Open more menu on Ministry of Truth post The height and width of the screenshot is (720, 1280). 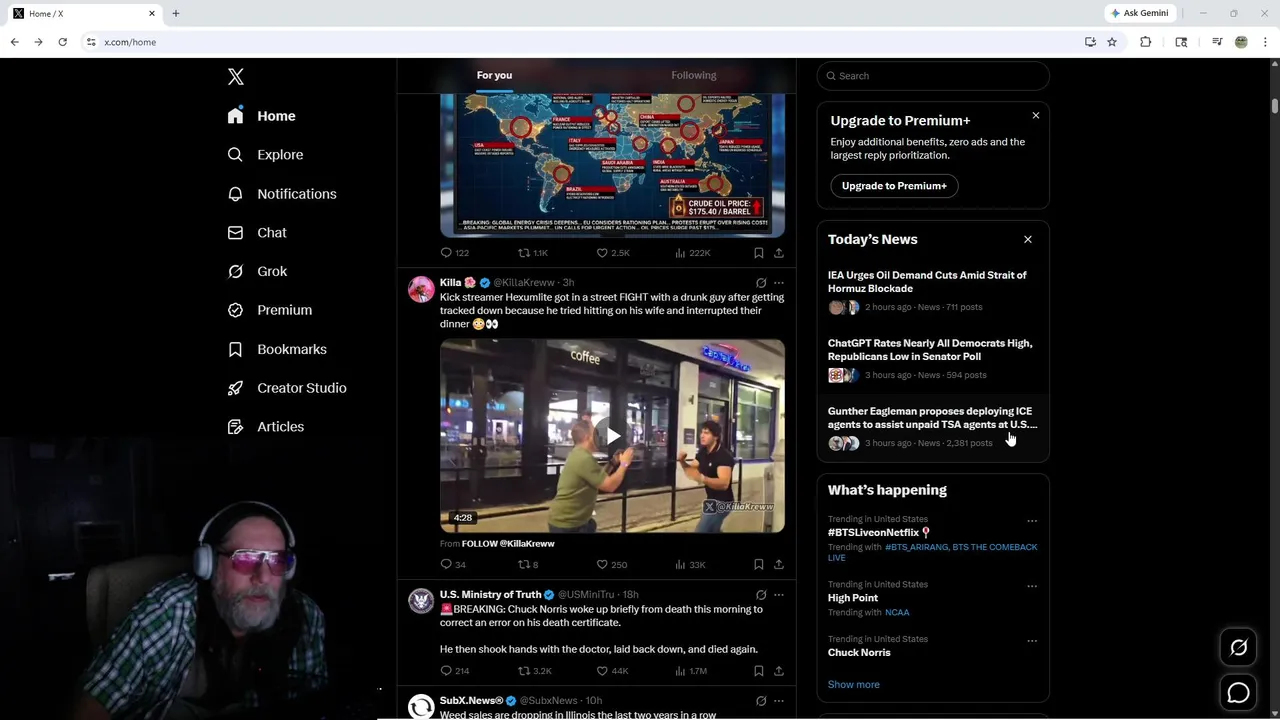779,595
